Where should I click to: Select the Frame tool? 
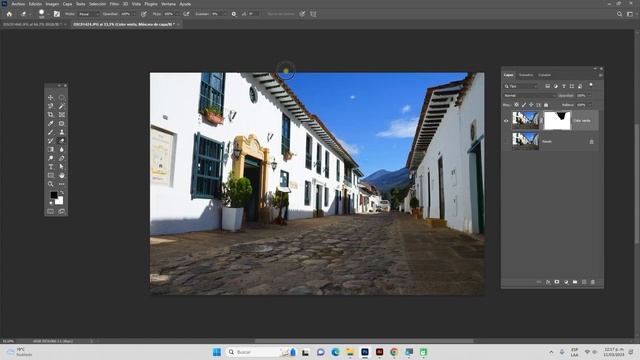coord(62,115)
